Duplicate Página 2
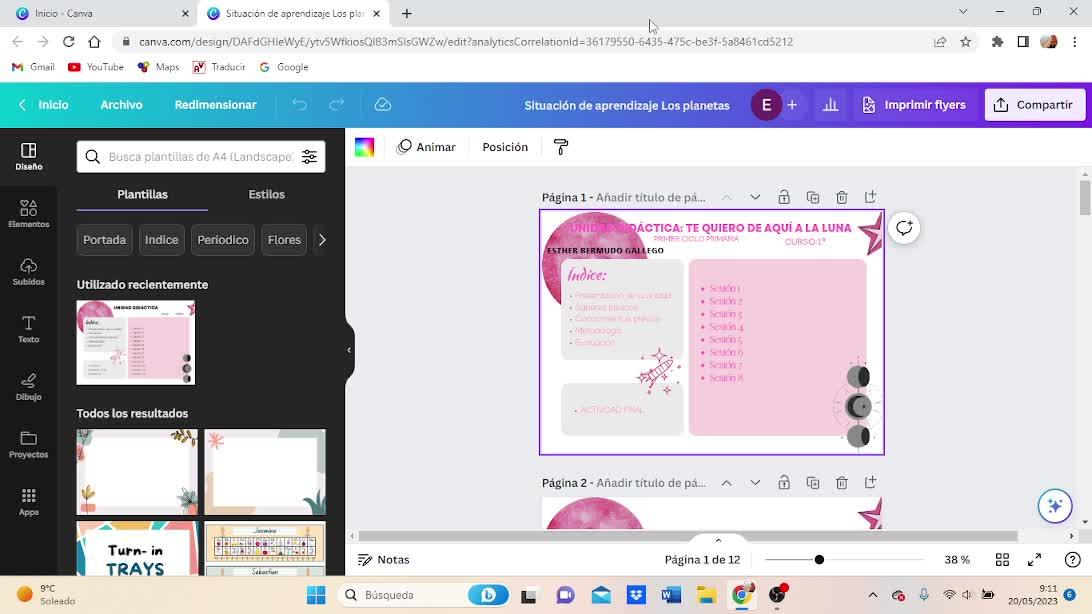 pos(813,482)
